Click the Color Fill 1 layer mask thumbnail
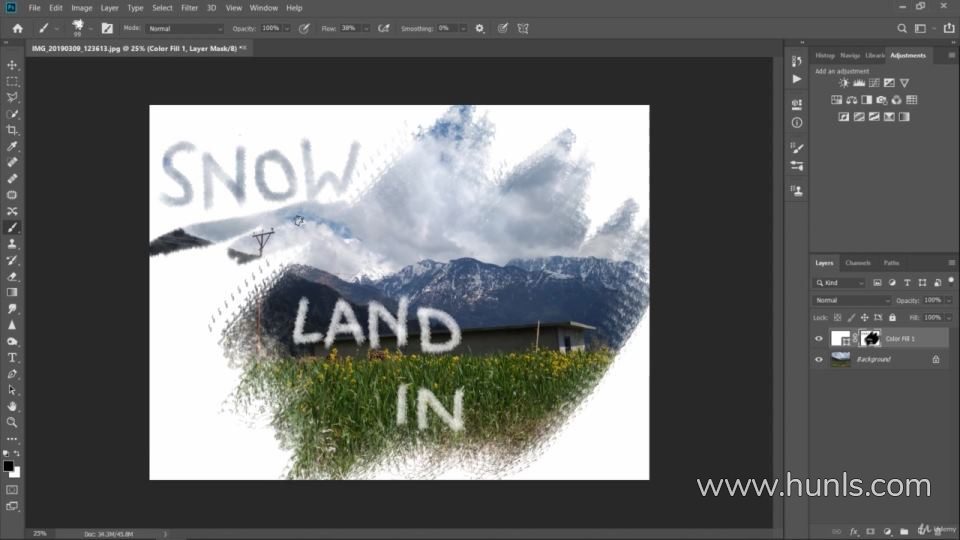The height and width of the screenshot is (540, 960). point(870,338)
